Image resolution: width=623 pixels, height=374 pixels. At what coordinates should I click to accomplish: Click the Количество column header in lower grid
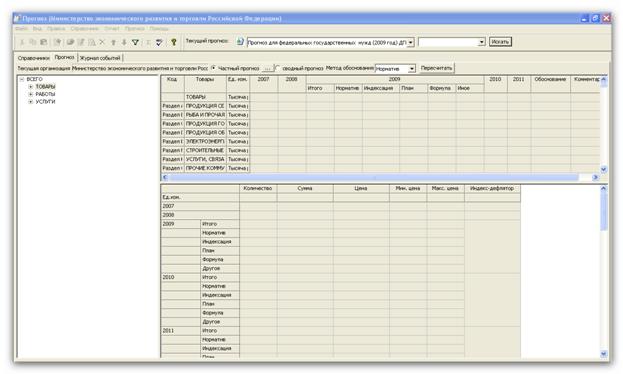[x=258, y=188]
